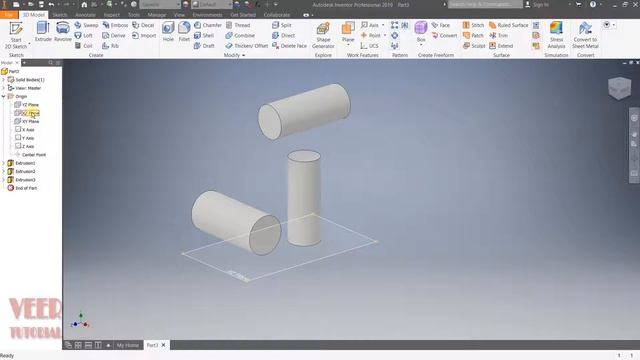The width and height of the screenshot is (640, 360).
Task: Click the Search Help & Commands field
Action: pos(485,4)
